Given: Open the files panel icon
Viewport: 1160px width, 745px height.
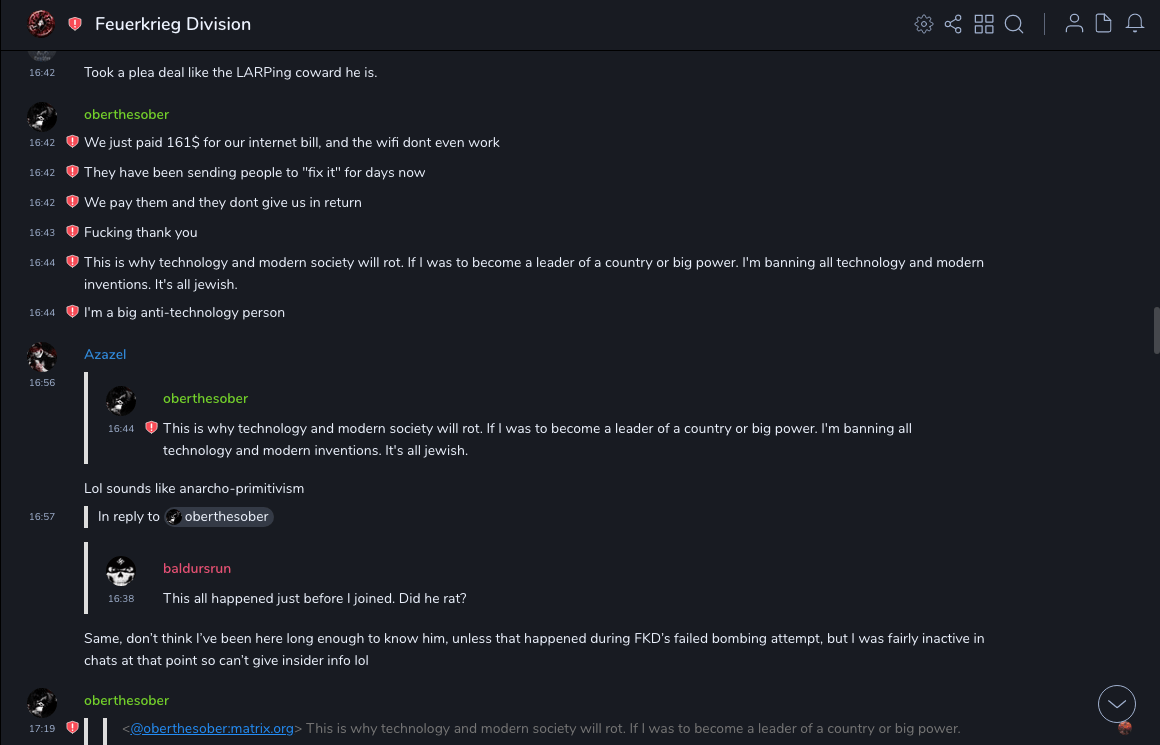Looking at the screenshot, I should click(x=1104, y=24).
